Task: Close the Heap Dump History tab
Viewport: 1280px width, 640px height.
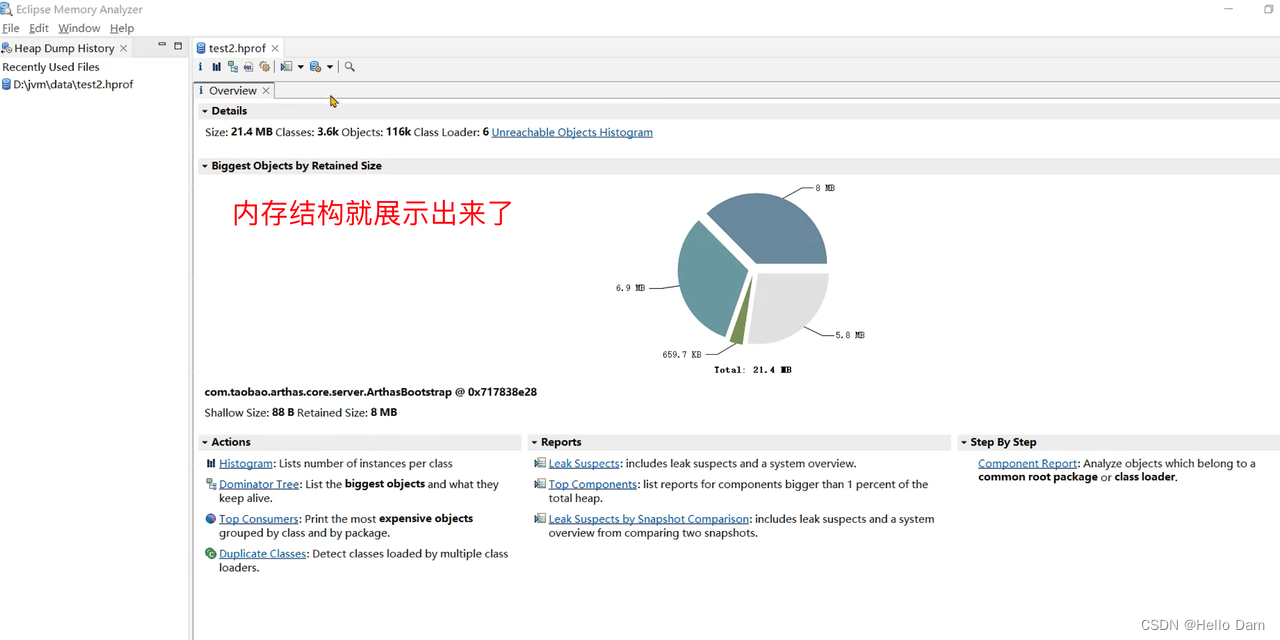Action: tap(124, 48)
